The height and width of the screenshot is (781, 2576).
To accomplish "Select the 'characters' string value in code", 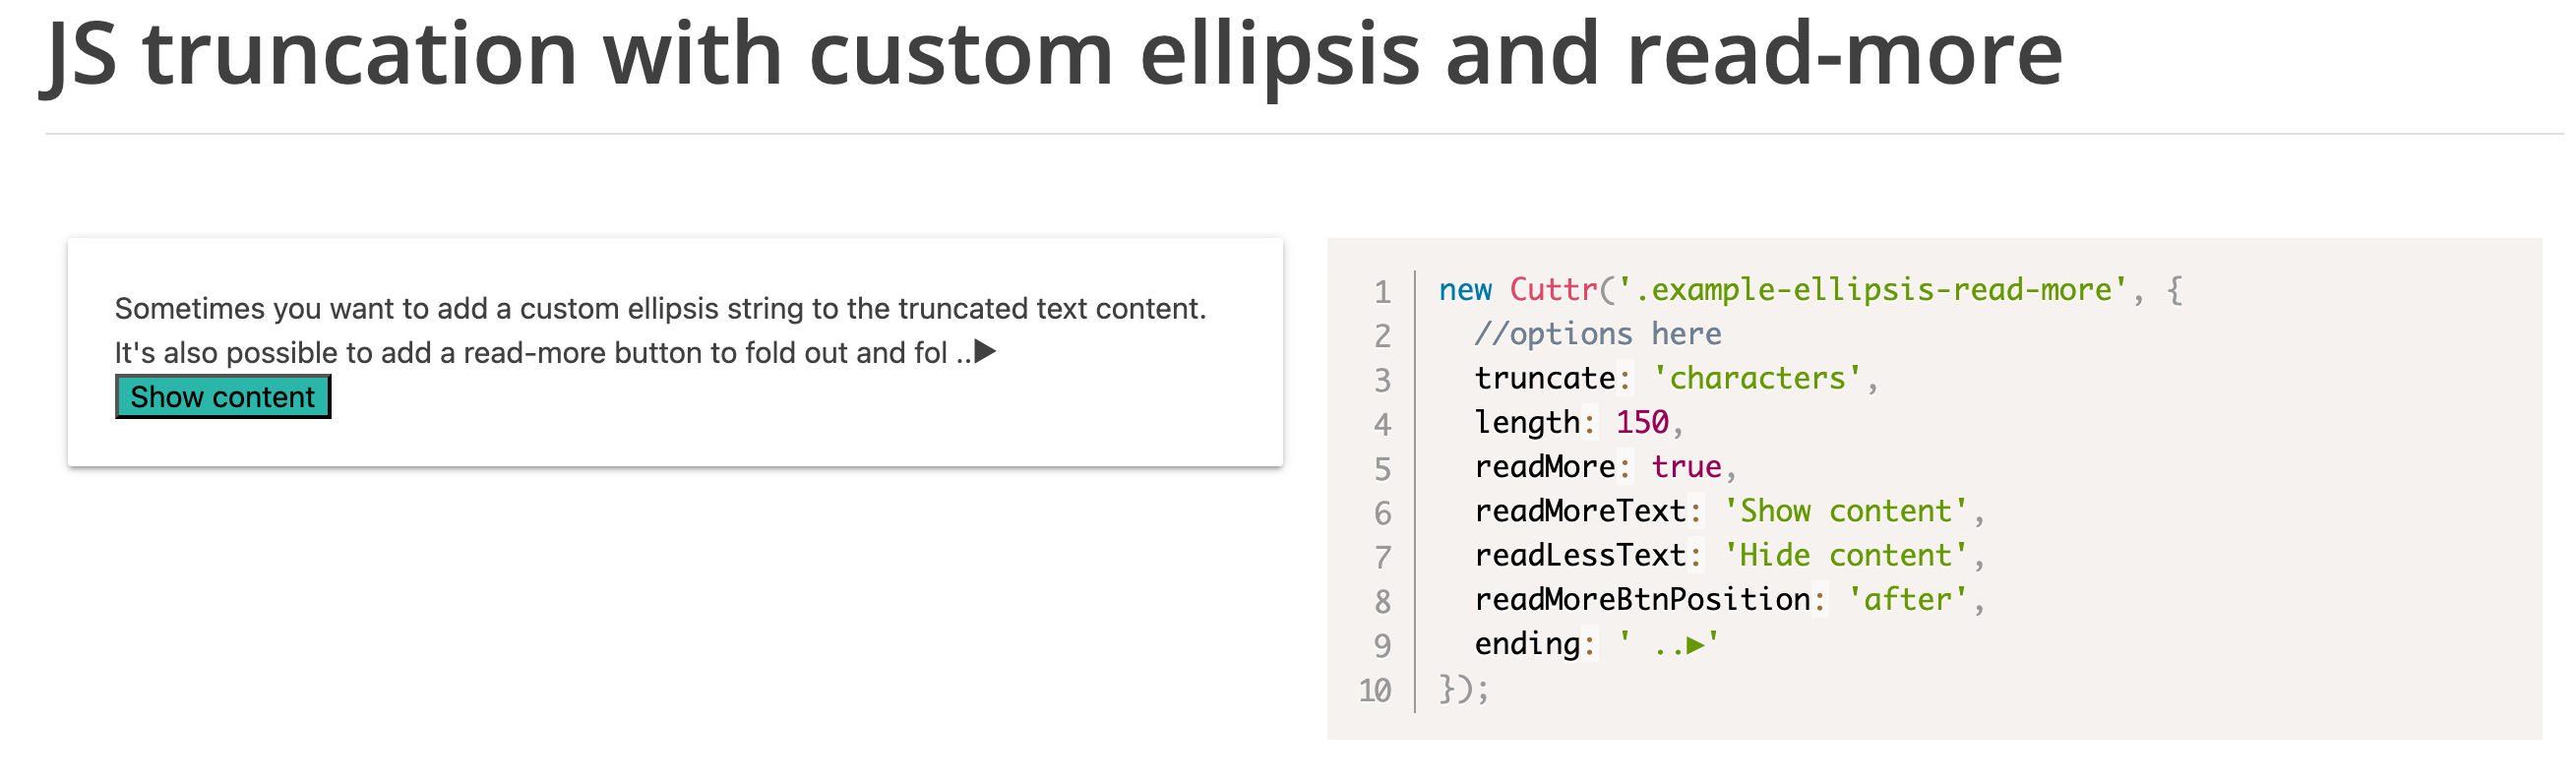I will (1756, 378).
